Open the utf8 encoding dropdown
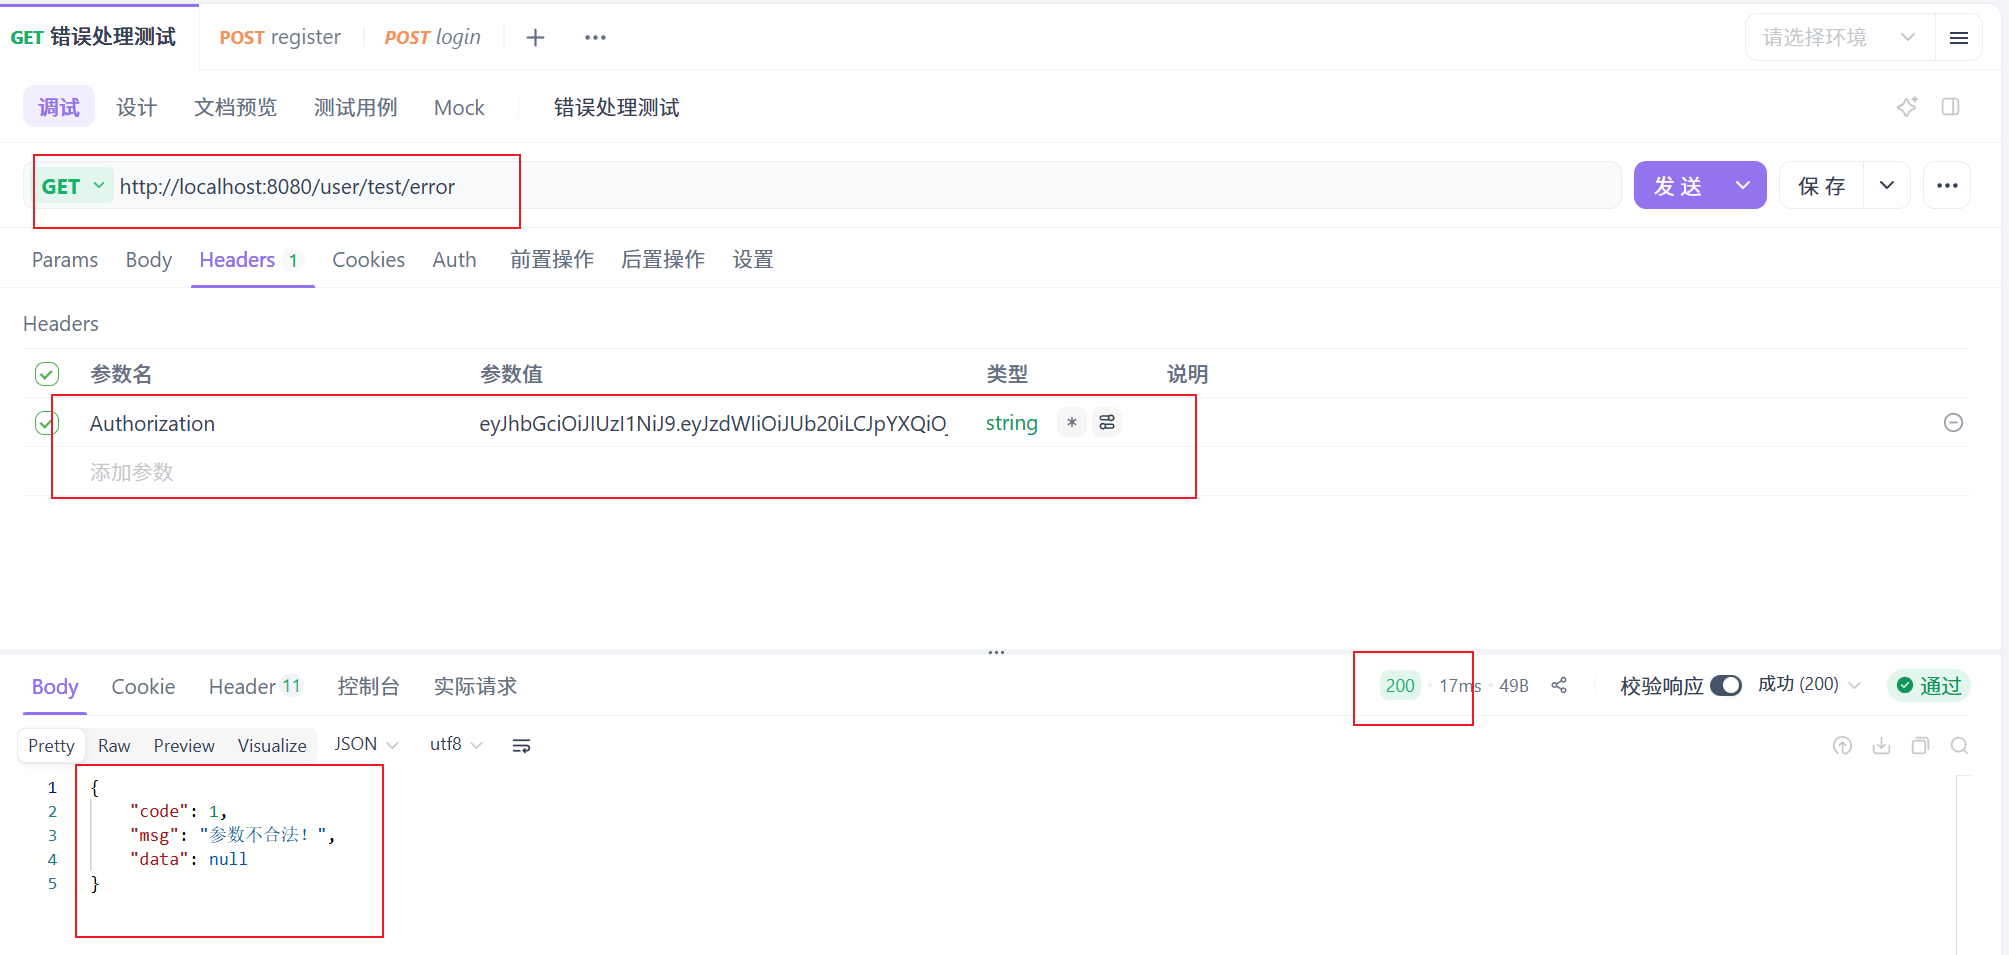 (456, 745)
